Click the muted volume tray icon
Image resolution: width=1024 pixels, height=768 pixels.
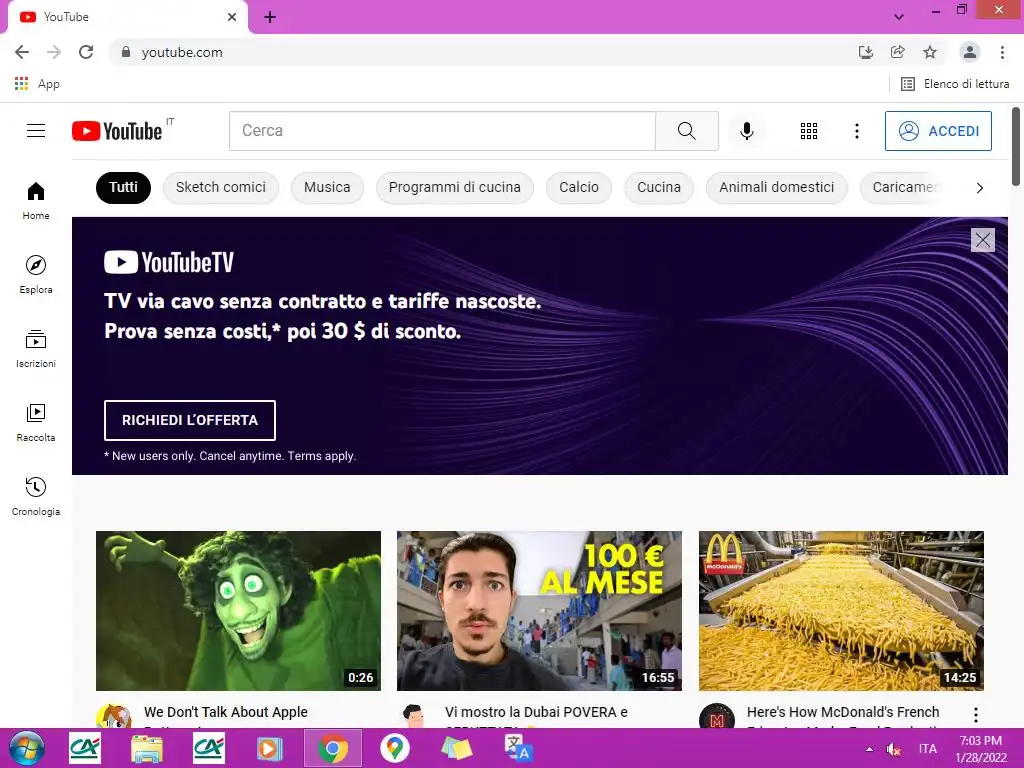tap(893, 749)
